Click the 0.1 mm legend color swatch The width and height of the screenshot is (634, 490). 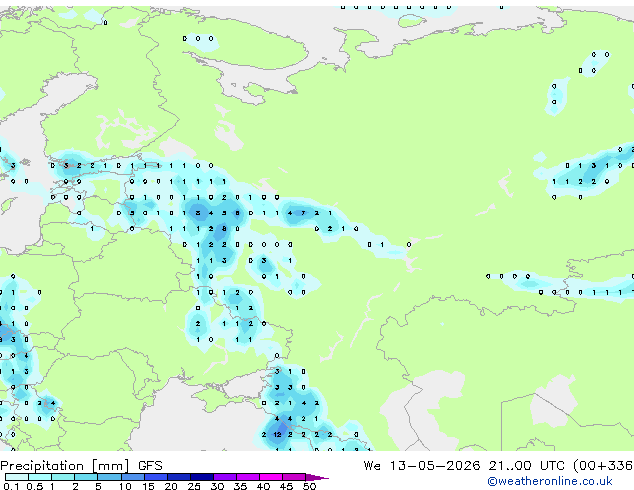click(x=17, y=477)
